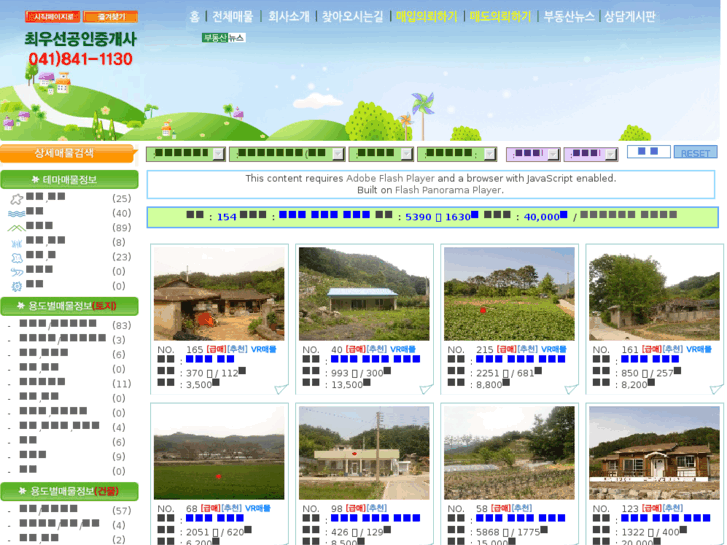Click the 추천 tag on listing NO. 123
Image resolution: width=727 pixels, height=545 pixels.
pos(673,508)
